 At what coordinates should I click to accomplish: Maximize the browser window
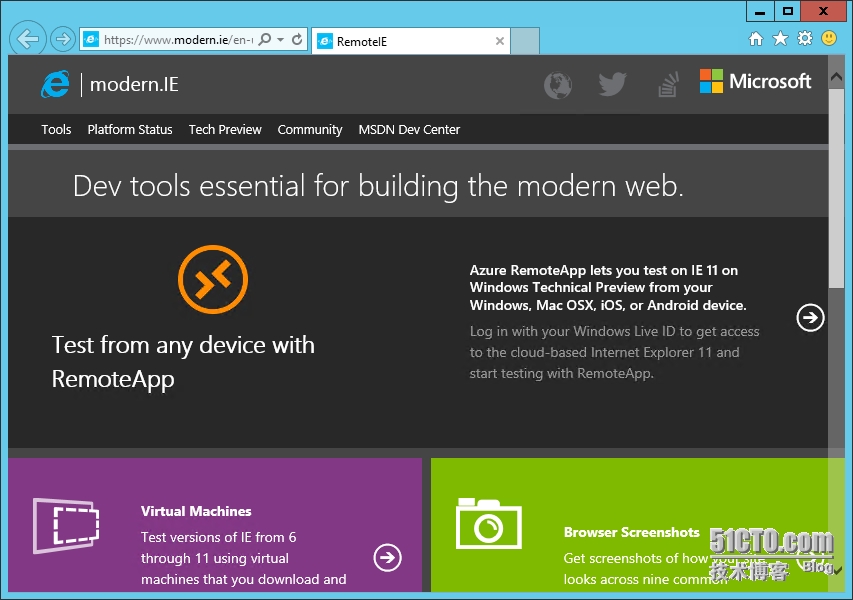pyautogui.click(x=788, y=11)
